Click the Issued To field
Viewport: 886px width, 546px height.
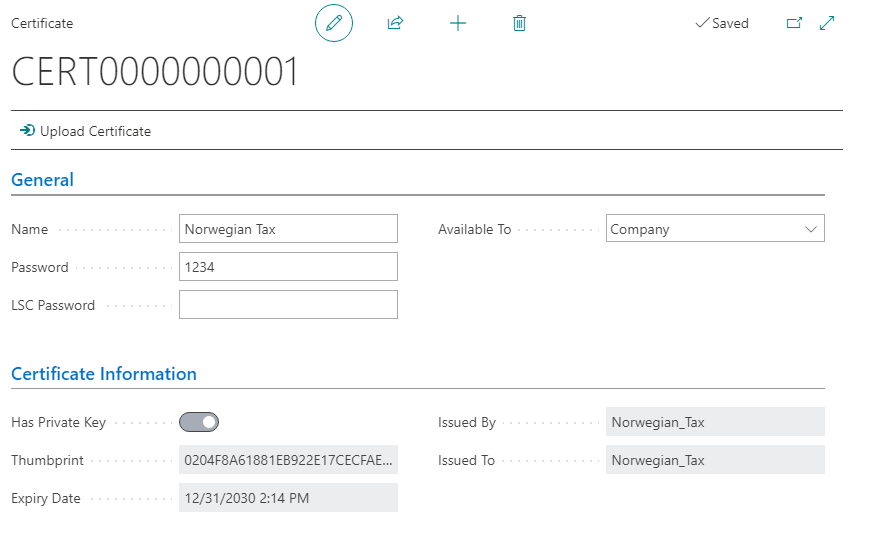click(x=715, y=460)
